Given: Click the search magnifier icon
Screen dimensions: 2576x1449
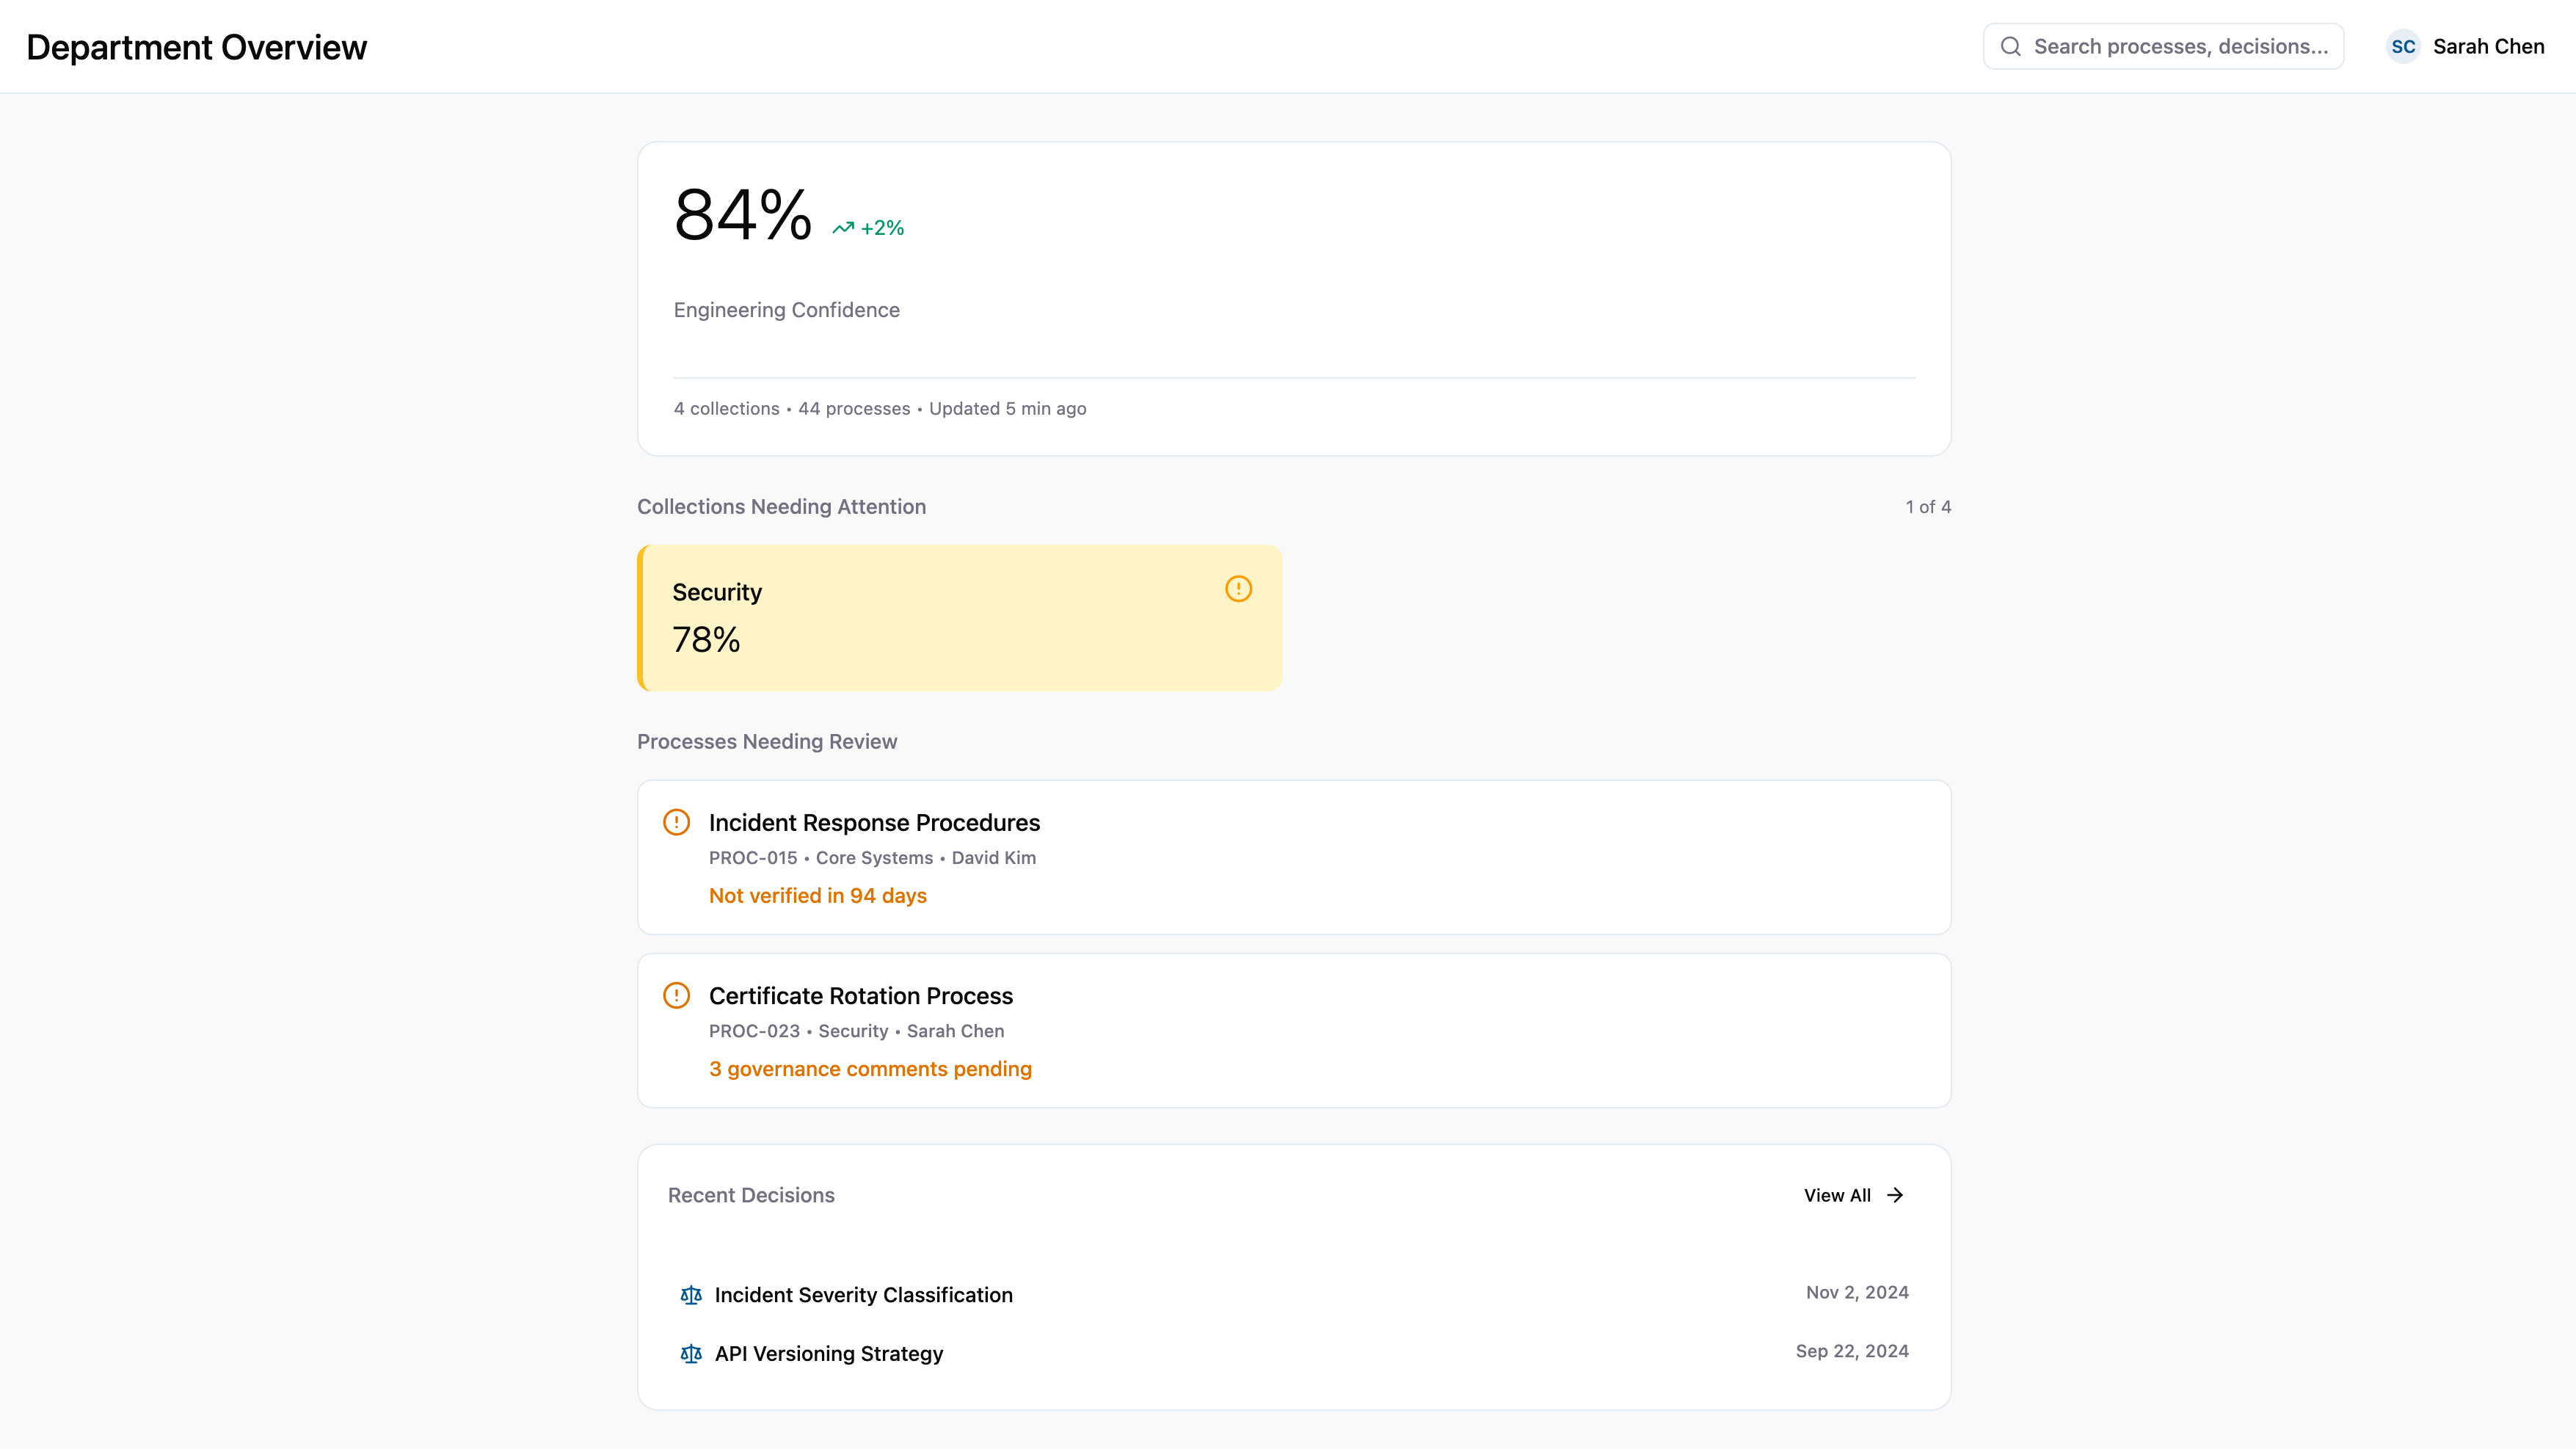Looking at the screenshot, I should [x=2010, y=47].
